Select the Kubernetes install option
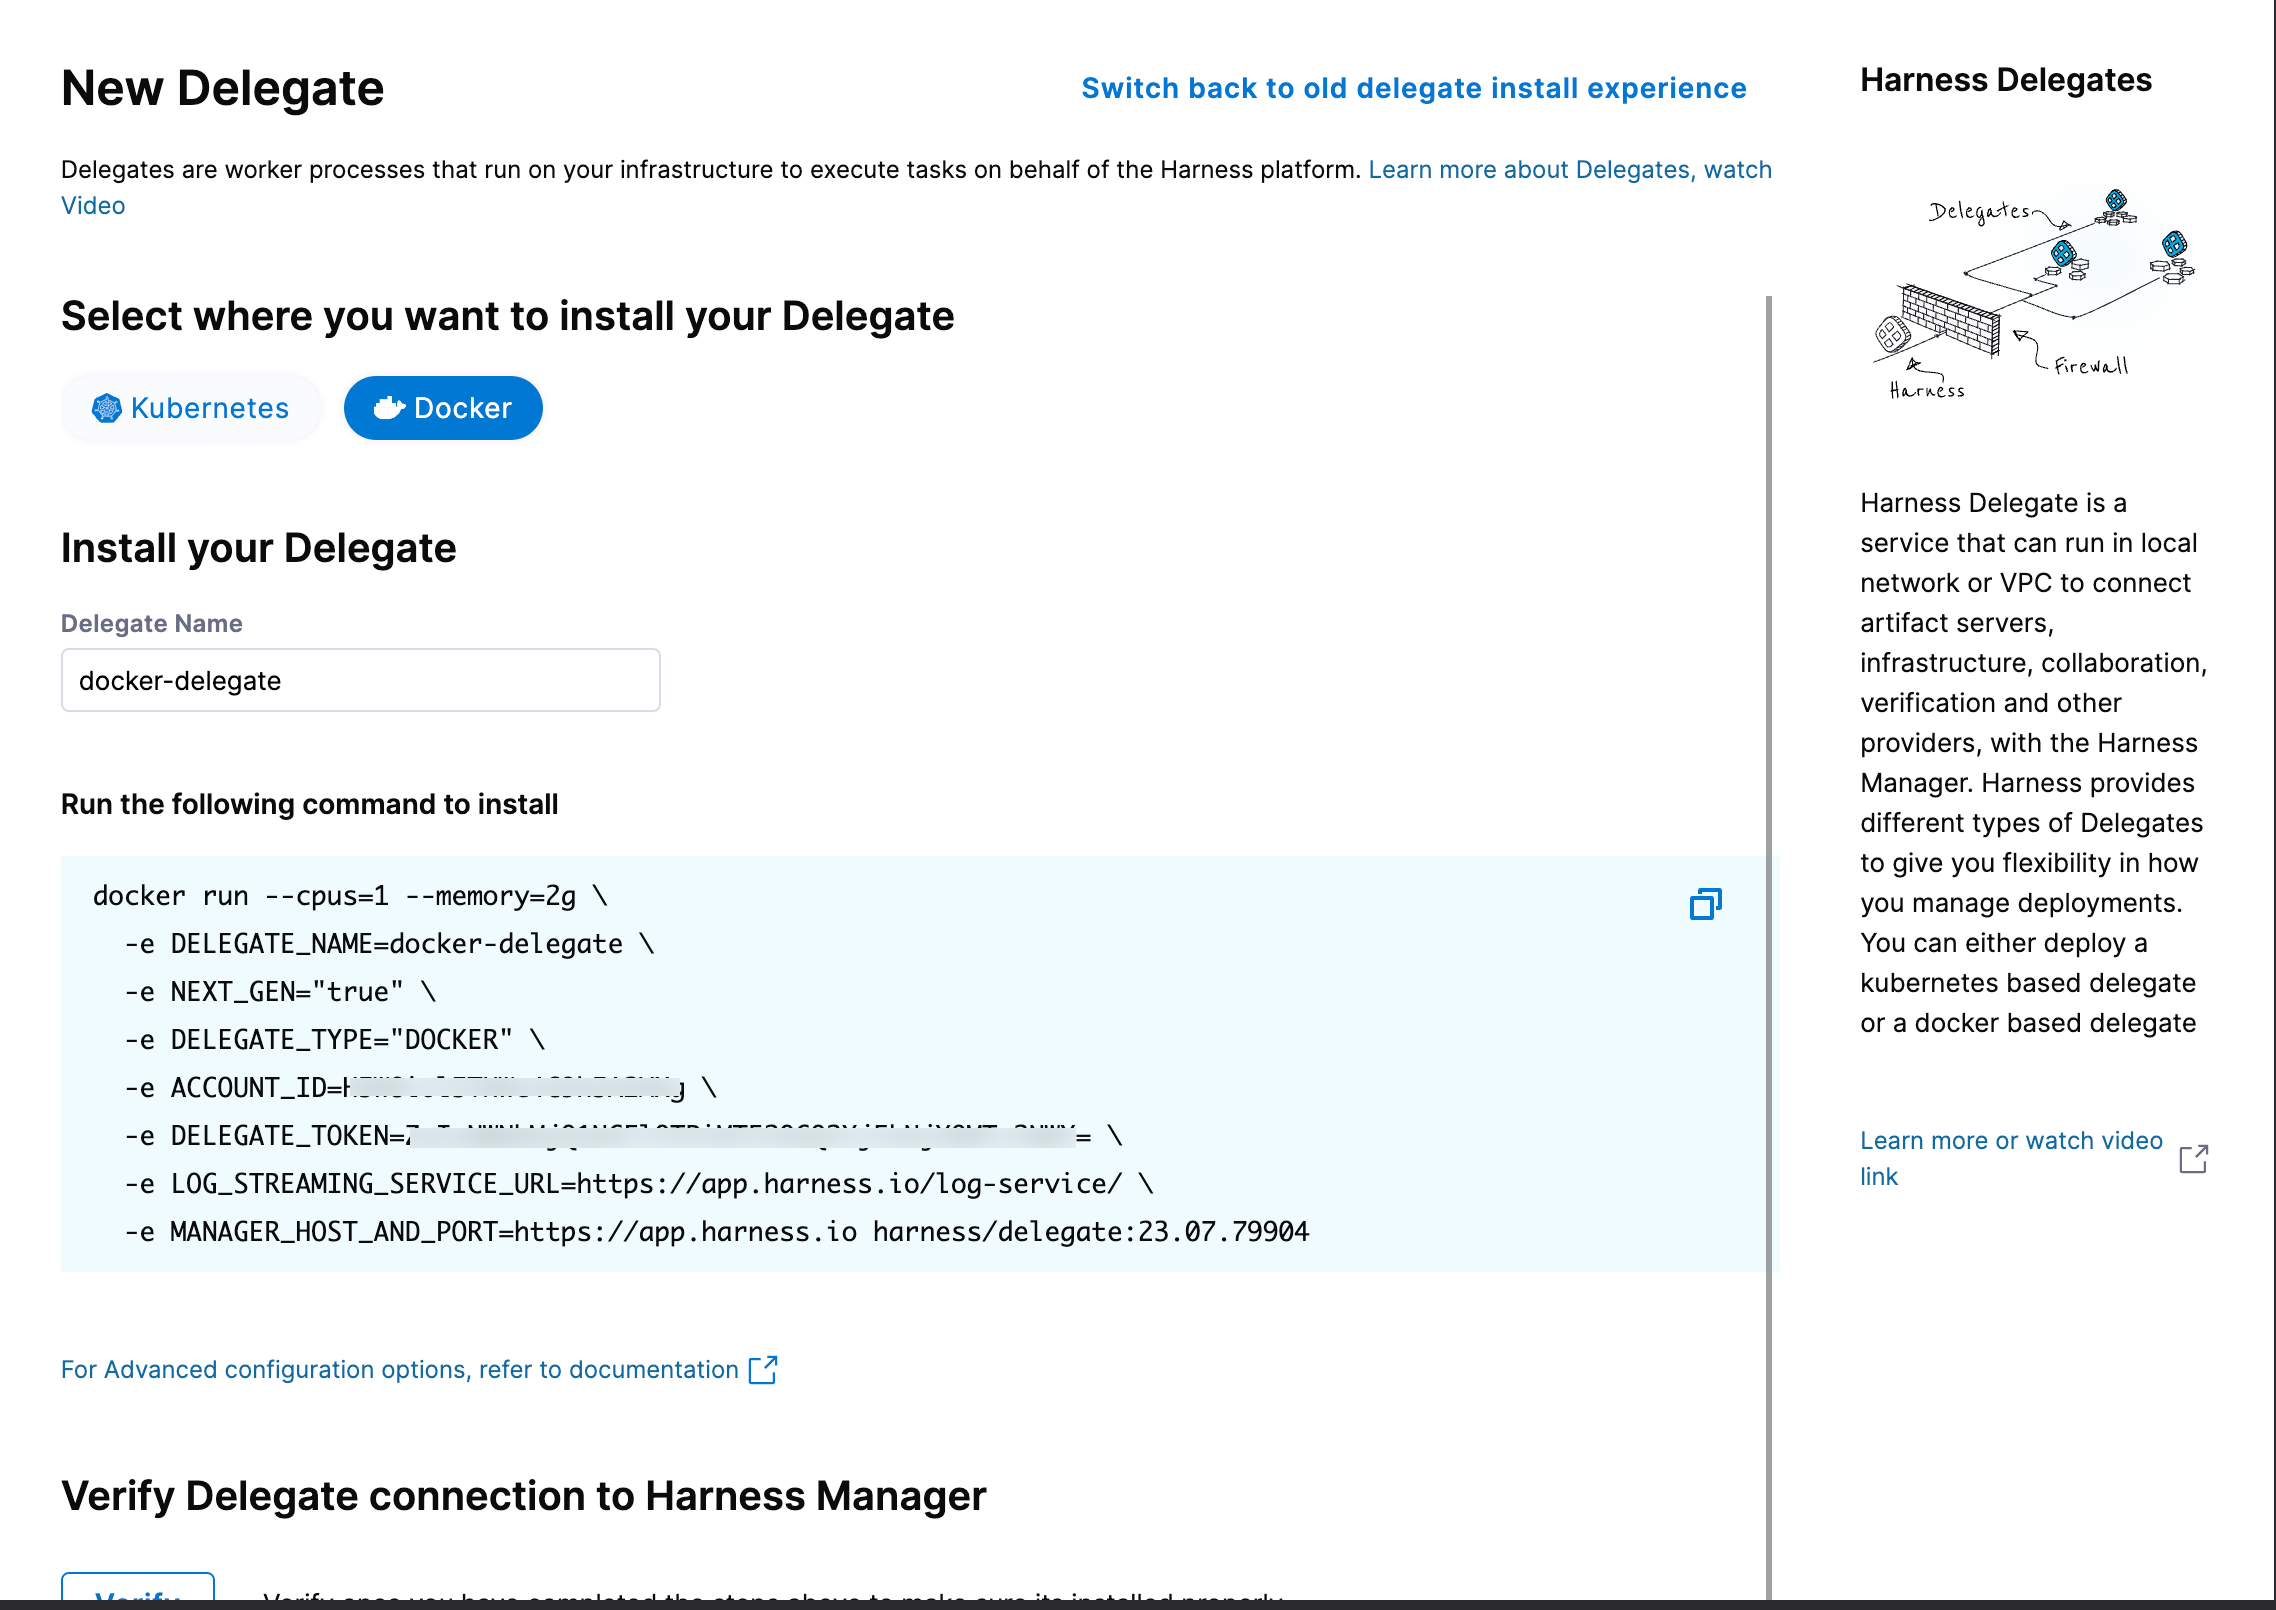 click(x=191, y=408)
